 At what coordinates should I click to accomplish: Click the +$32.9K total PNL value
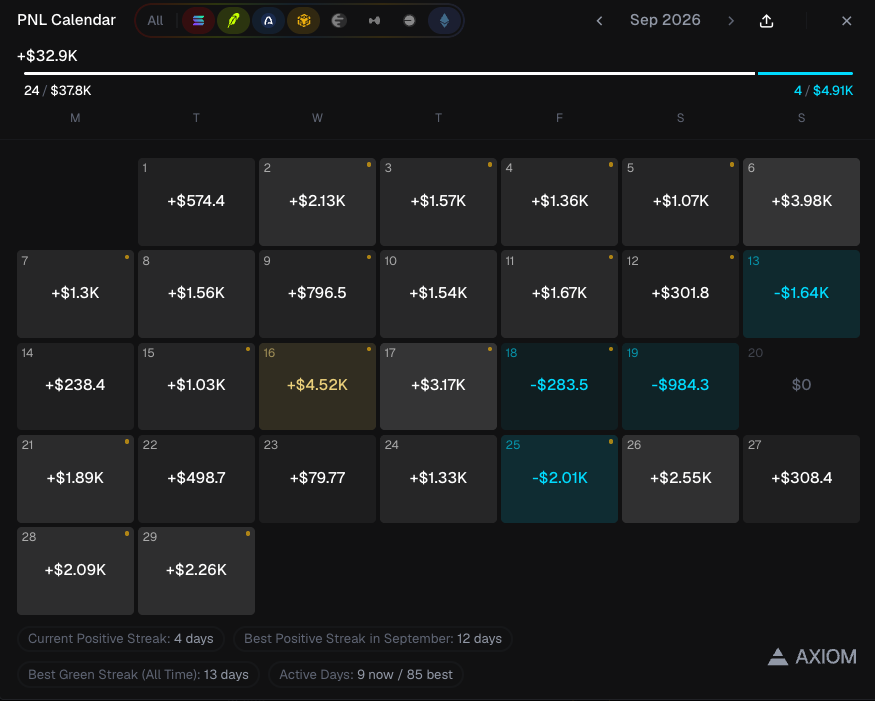47,56
